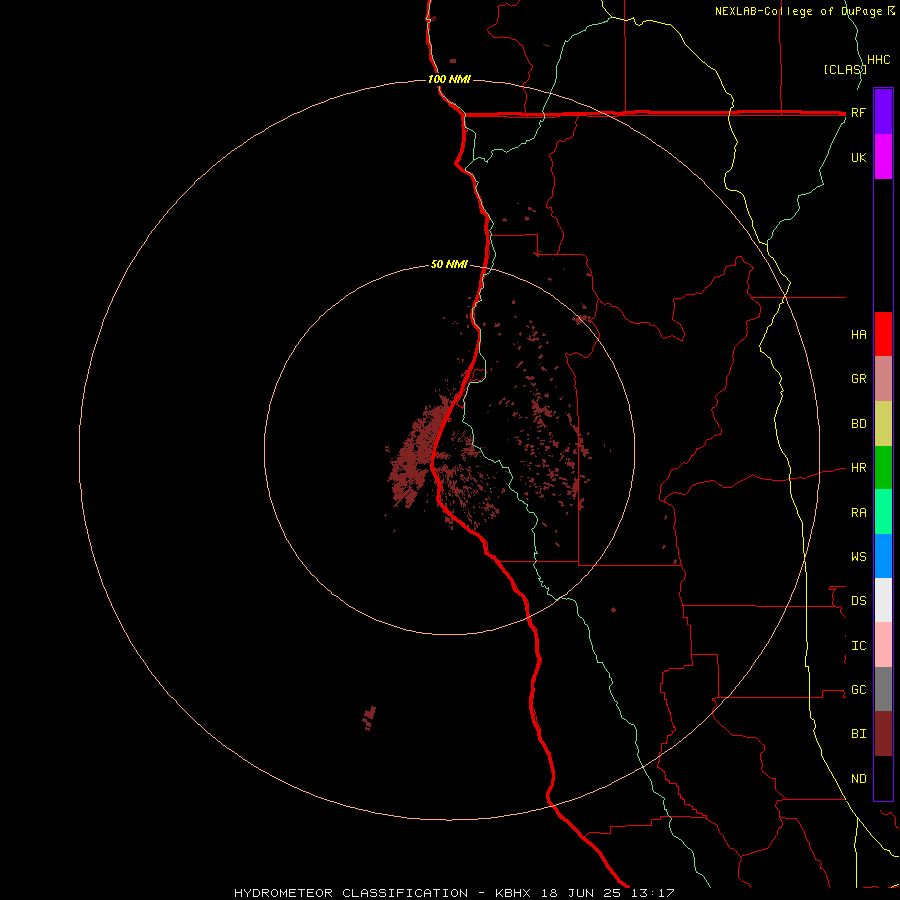Viewport: 900px width, 900px height.
Task: Select the bright red HA legend swatch
Action: tap(883, 334)
